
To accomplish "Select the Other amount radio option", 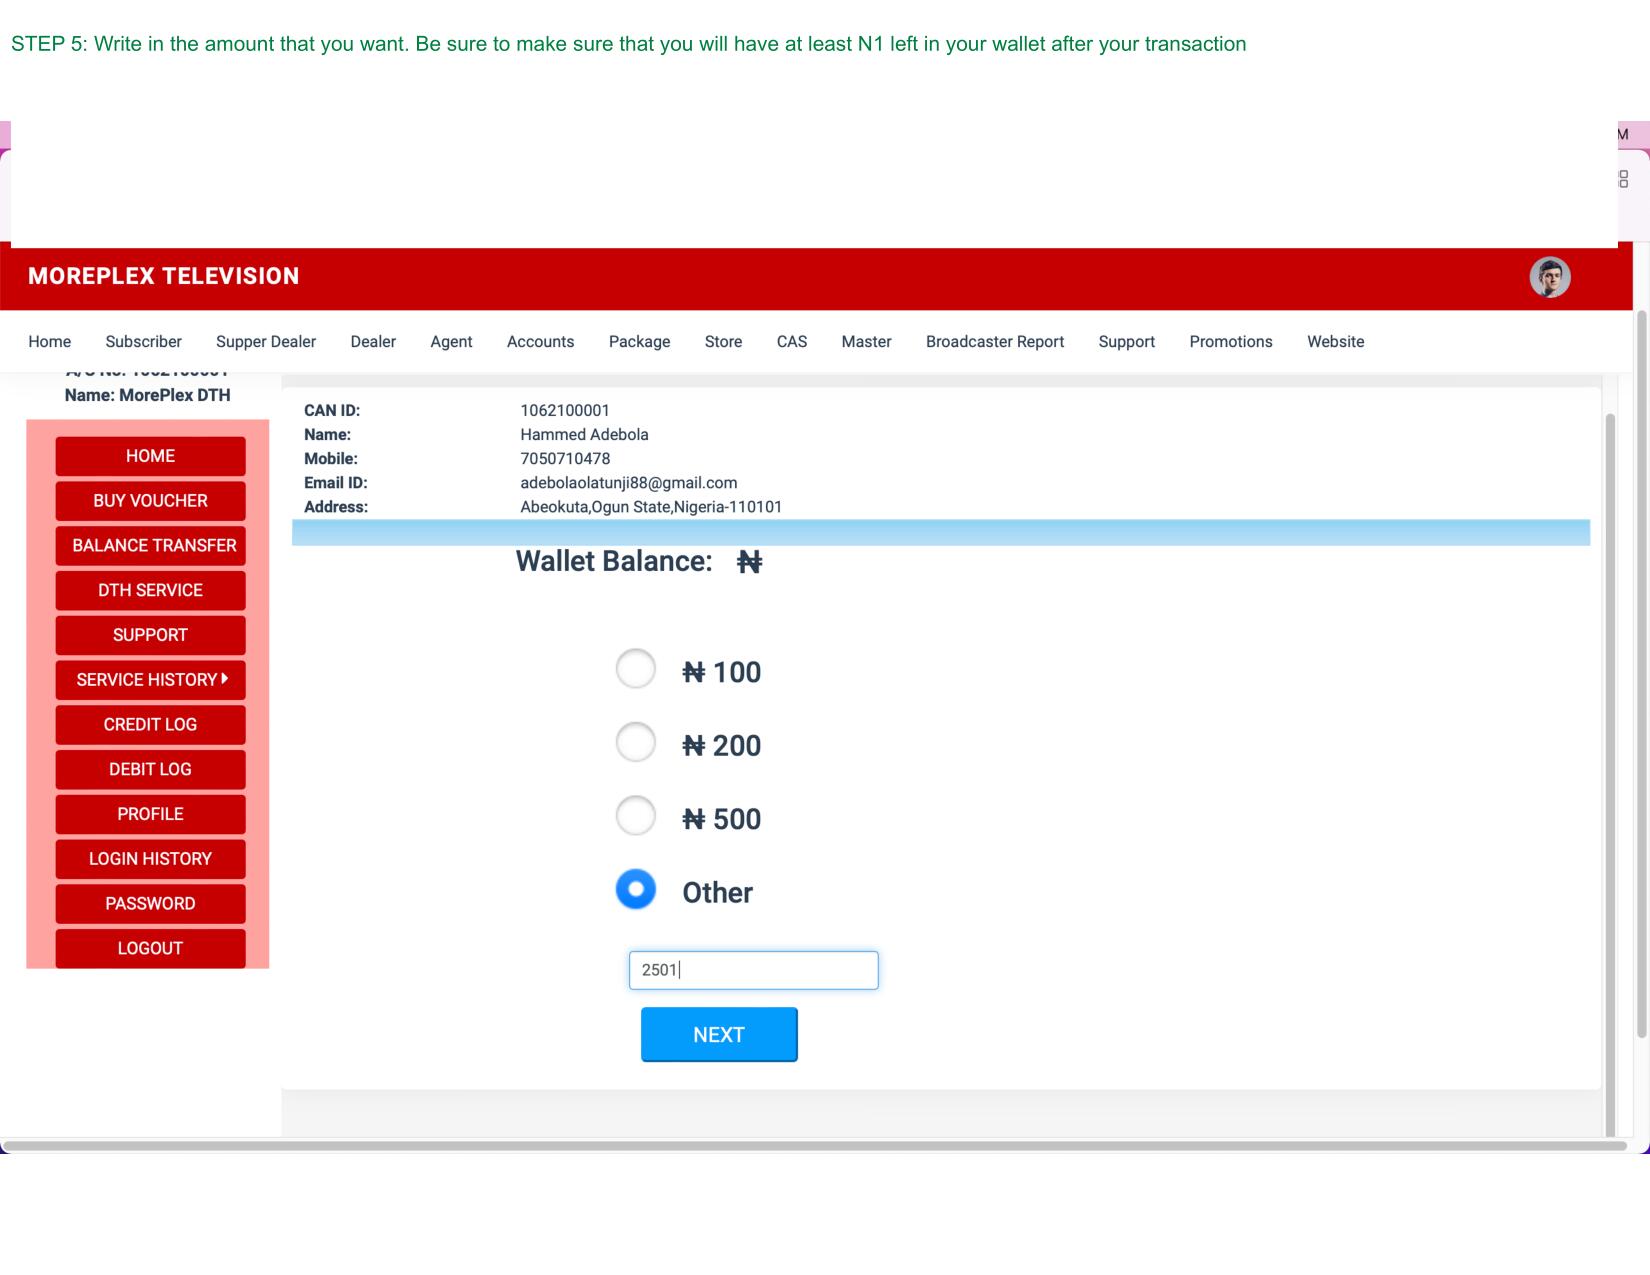I will tap(635, 889).
